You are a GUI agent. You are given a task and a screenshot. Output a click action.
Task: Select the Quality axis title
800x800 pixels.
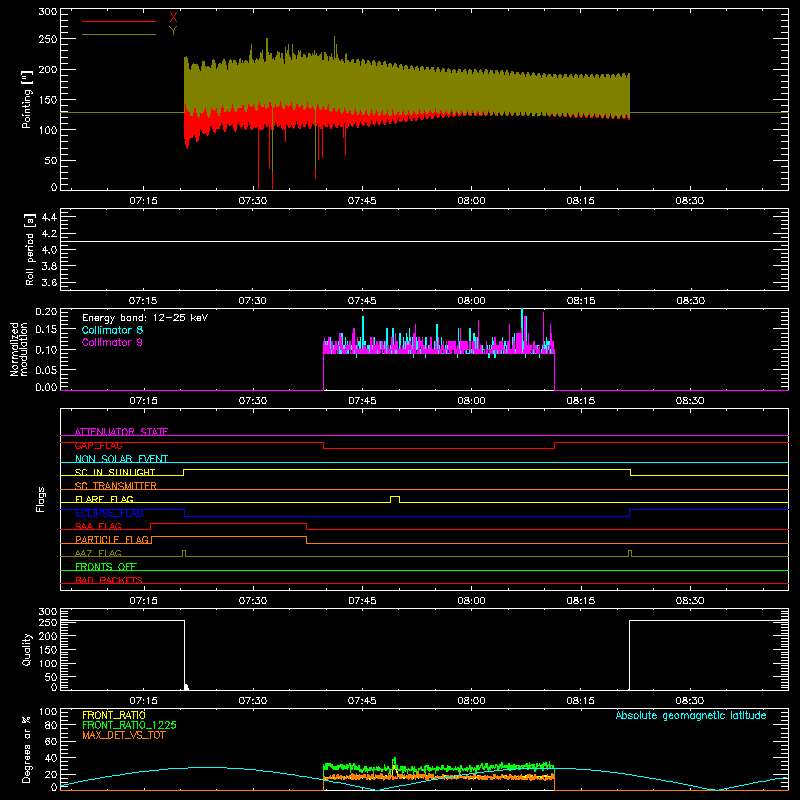click(x=27, y=649)
